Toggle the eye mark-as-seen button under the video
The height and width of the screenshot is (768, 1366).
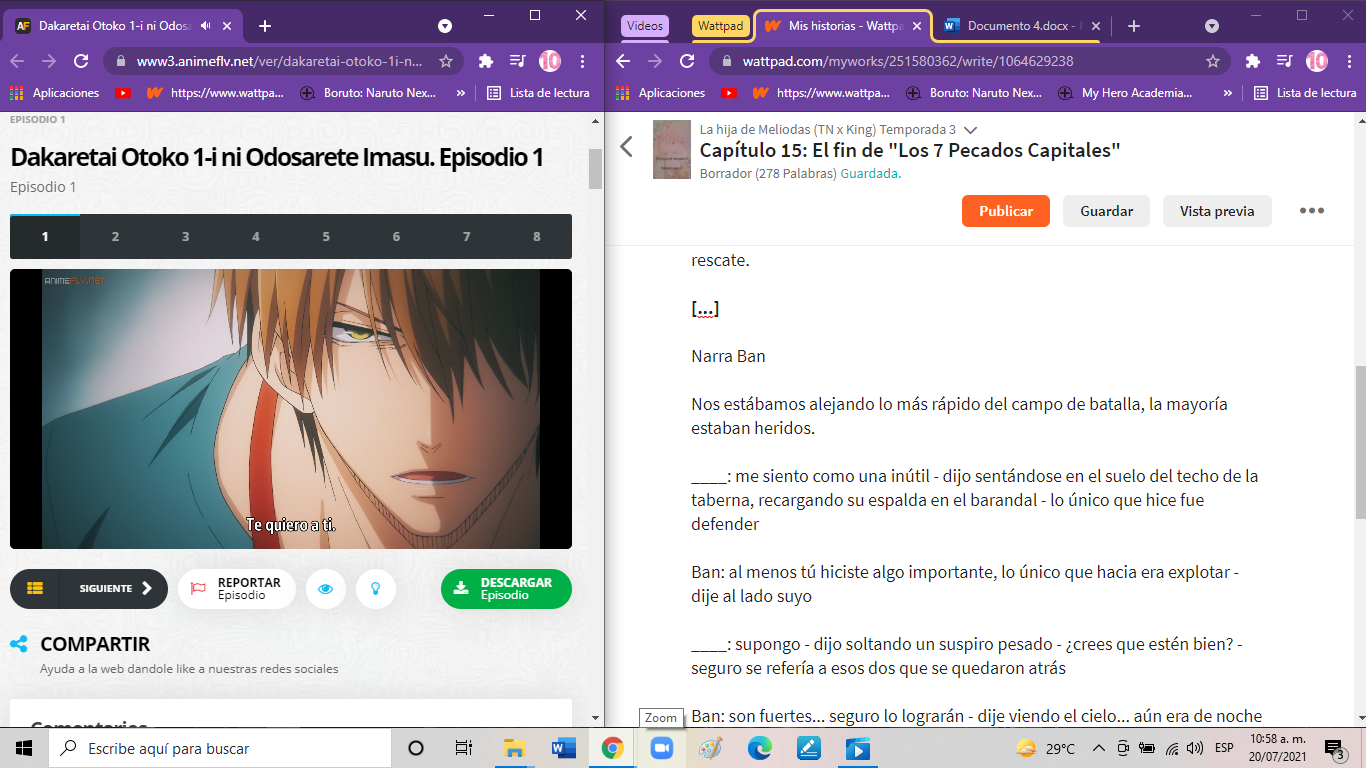[326, 589]
